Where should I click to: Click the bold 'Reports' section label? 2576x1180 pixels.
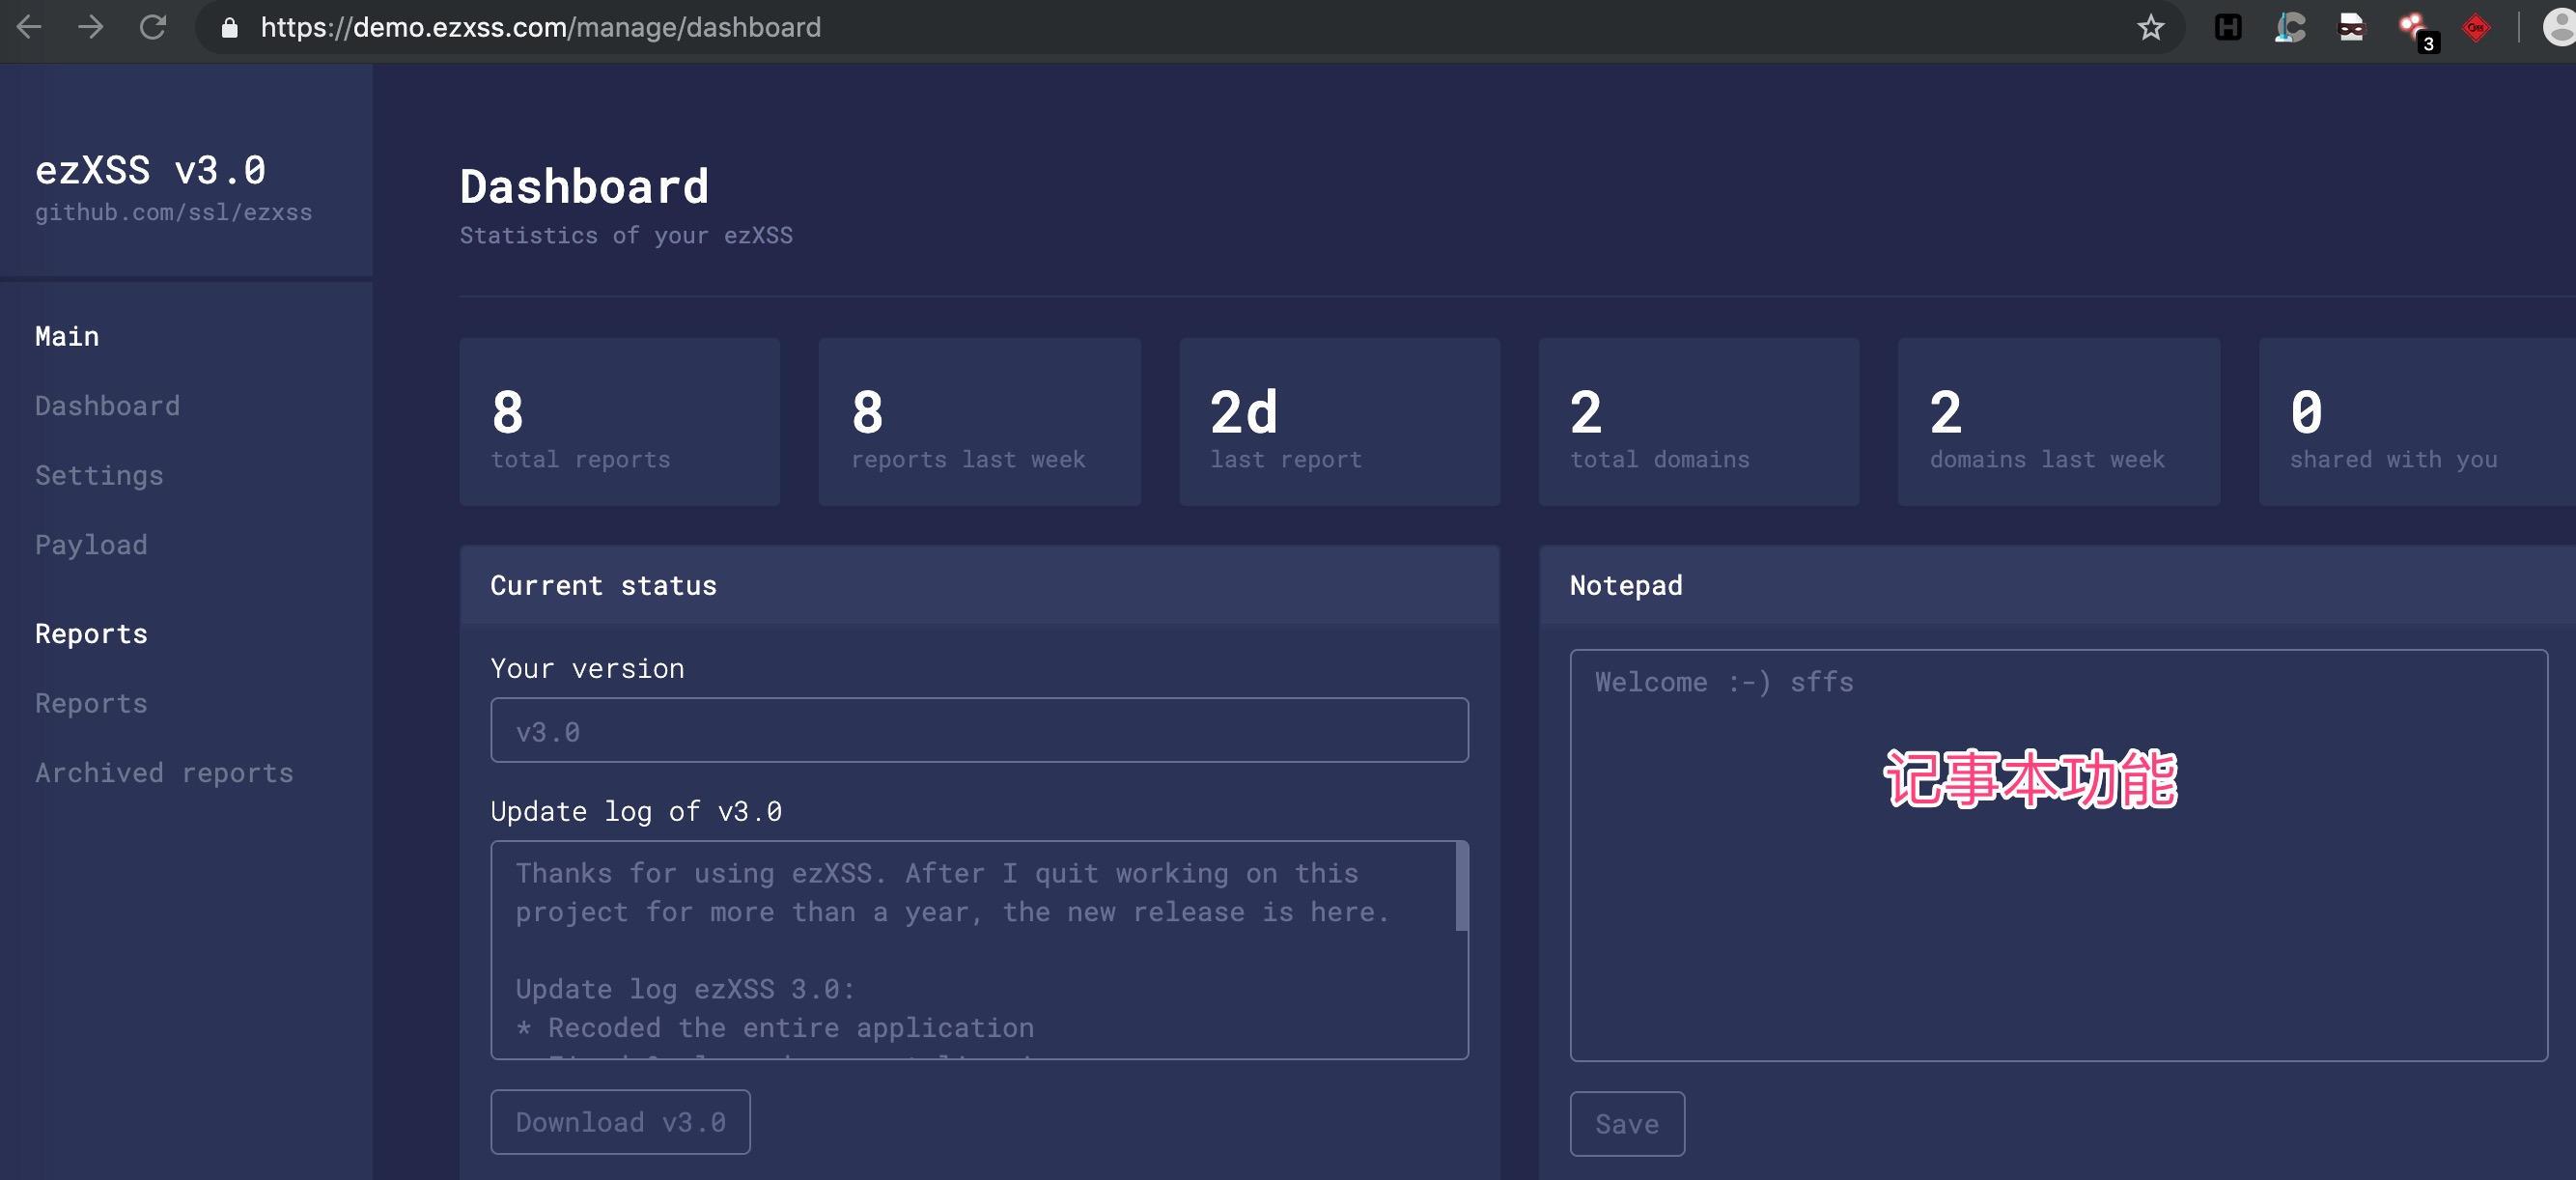(x=91, y=634)
